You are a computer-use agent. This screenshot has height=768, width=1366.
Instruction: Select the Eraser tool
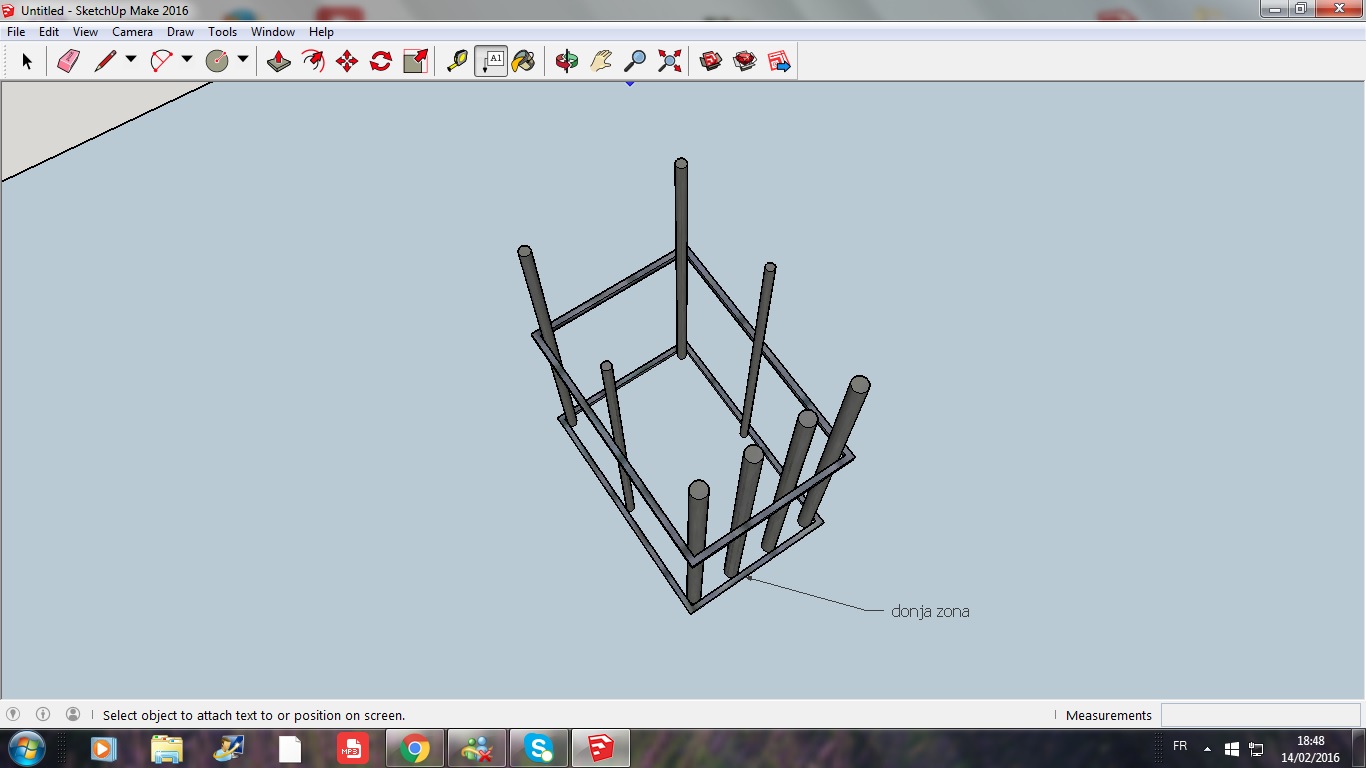[x=68, y=61]
